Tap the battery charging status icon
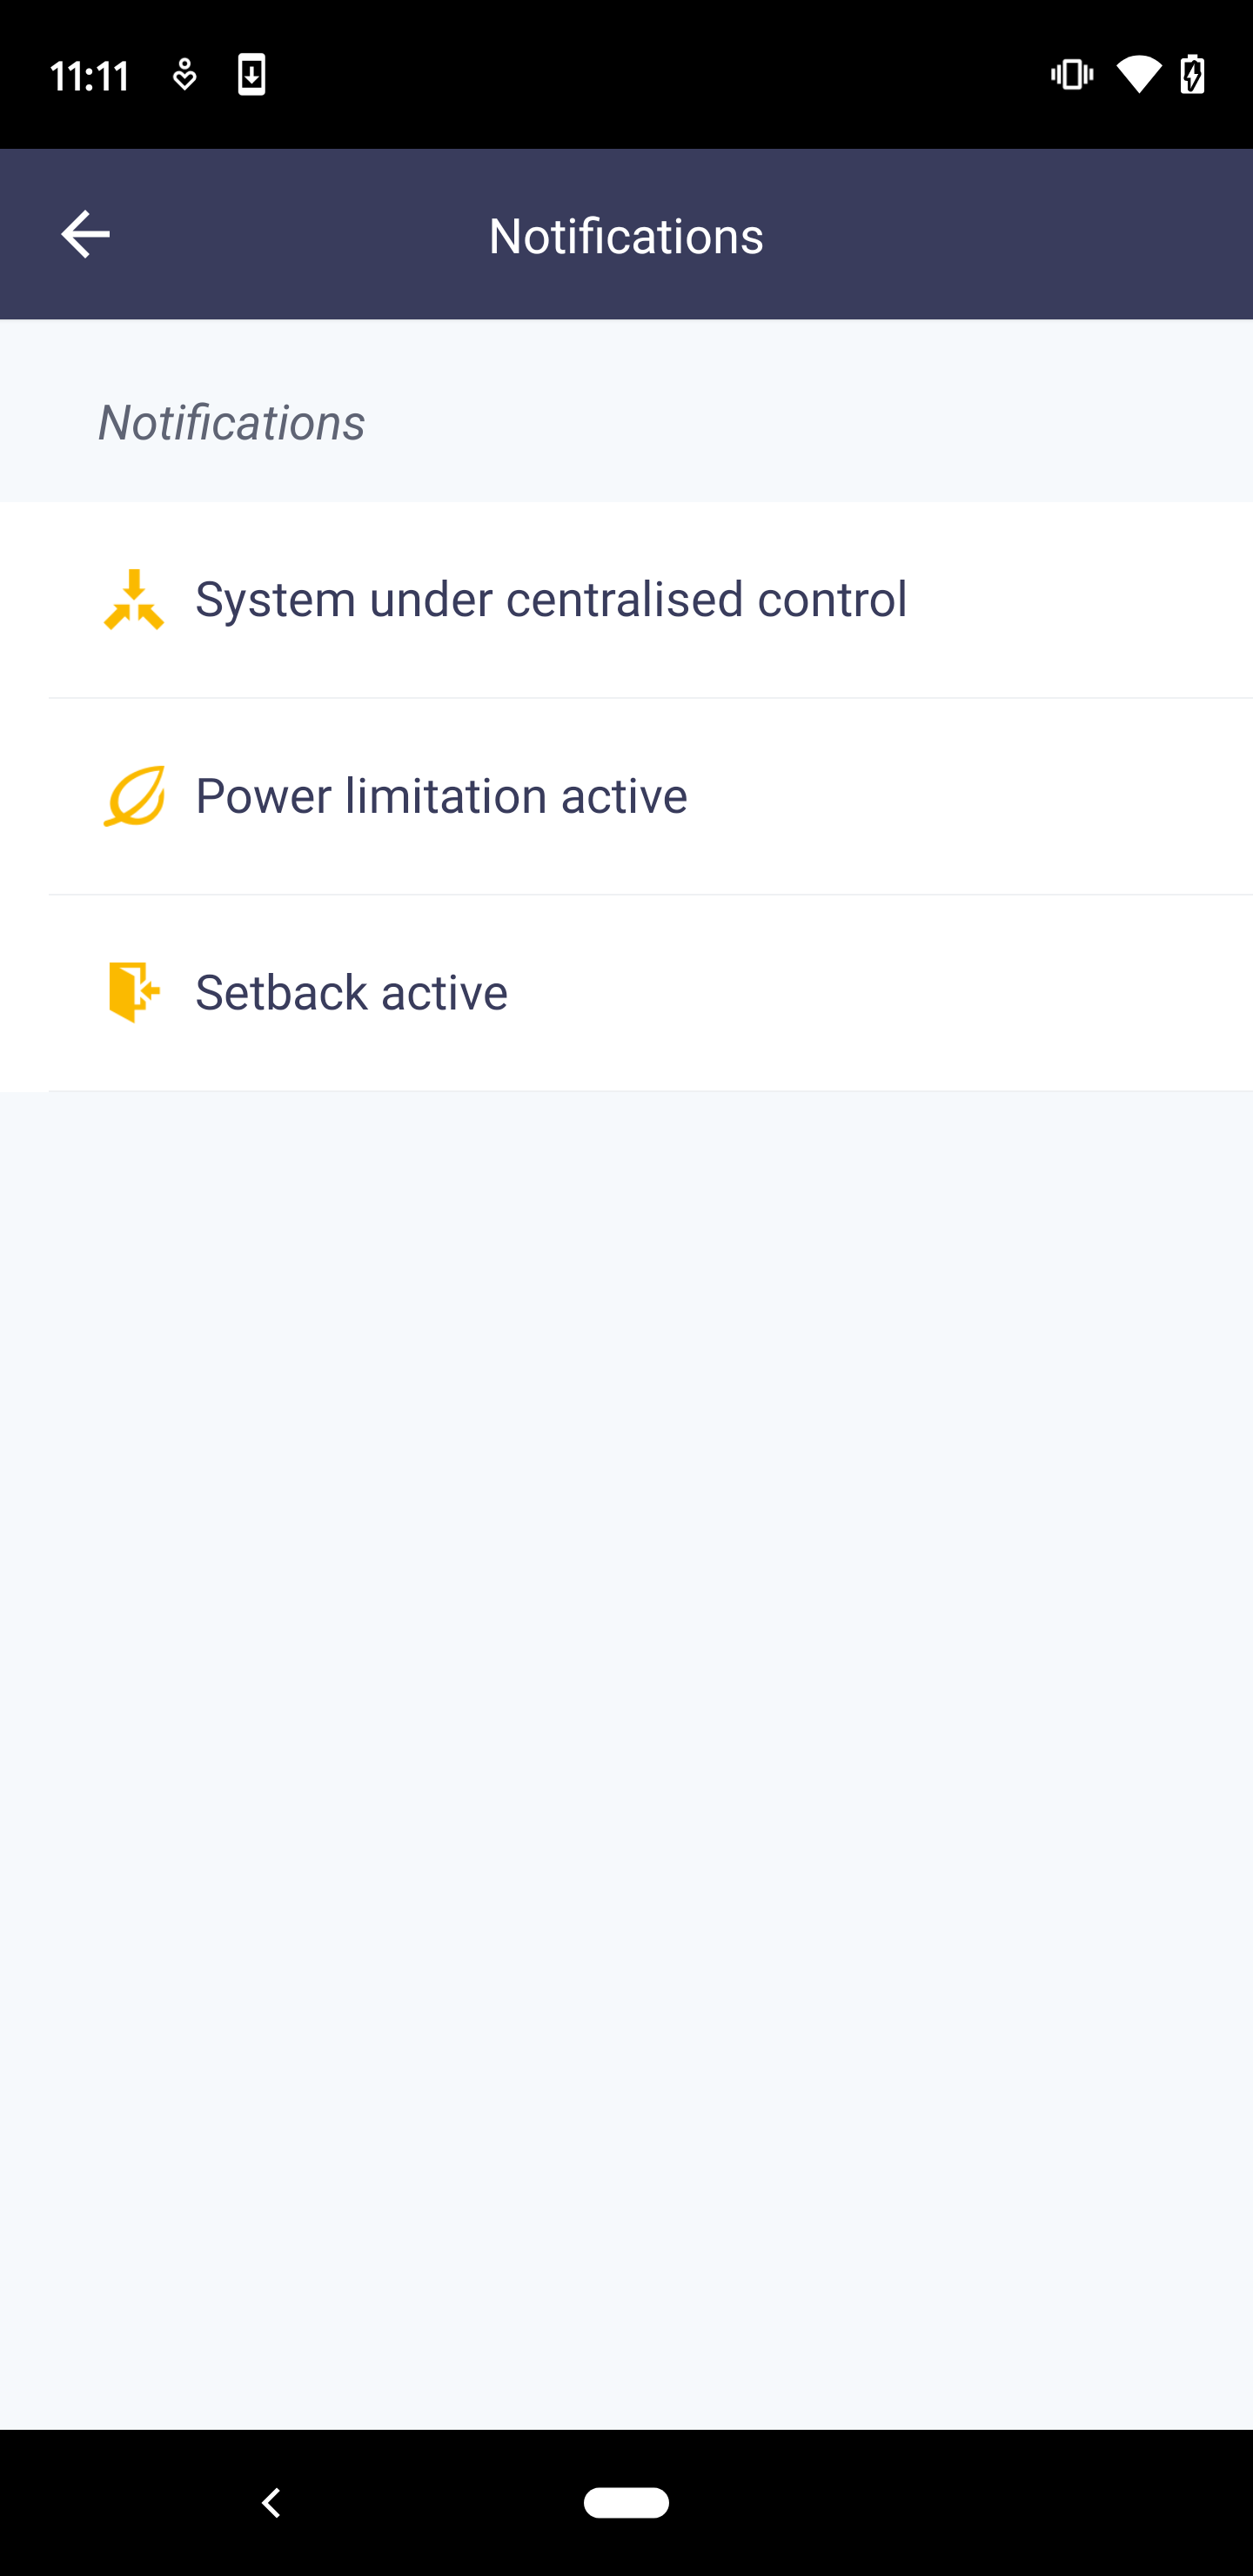The image size is (1253, 2576). 1192,75
